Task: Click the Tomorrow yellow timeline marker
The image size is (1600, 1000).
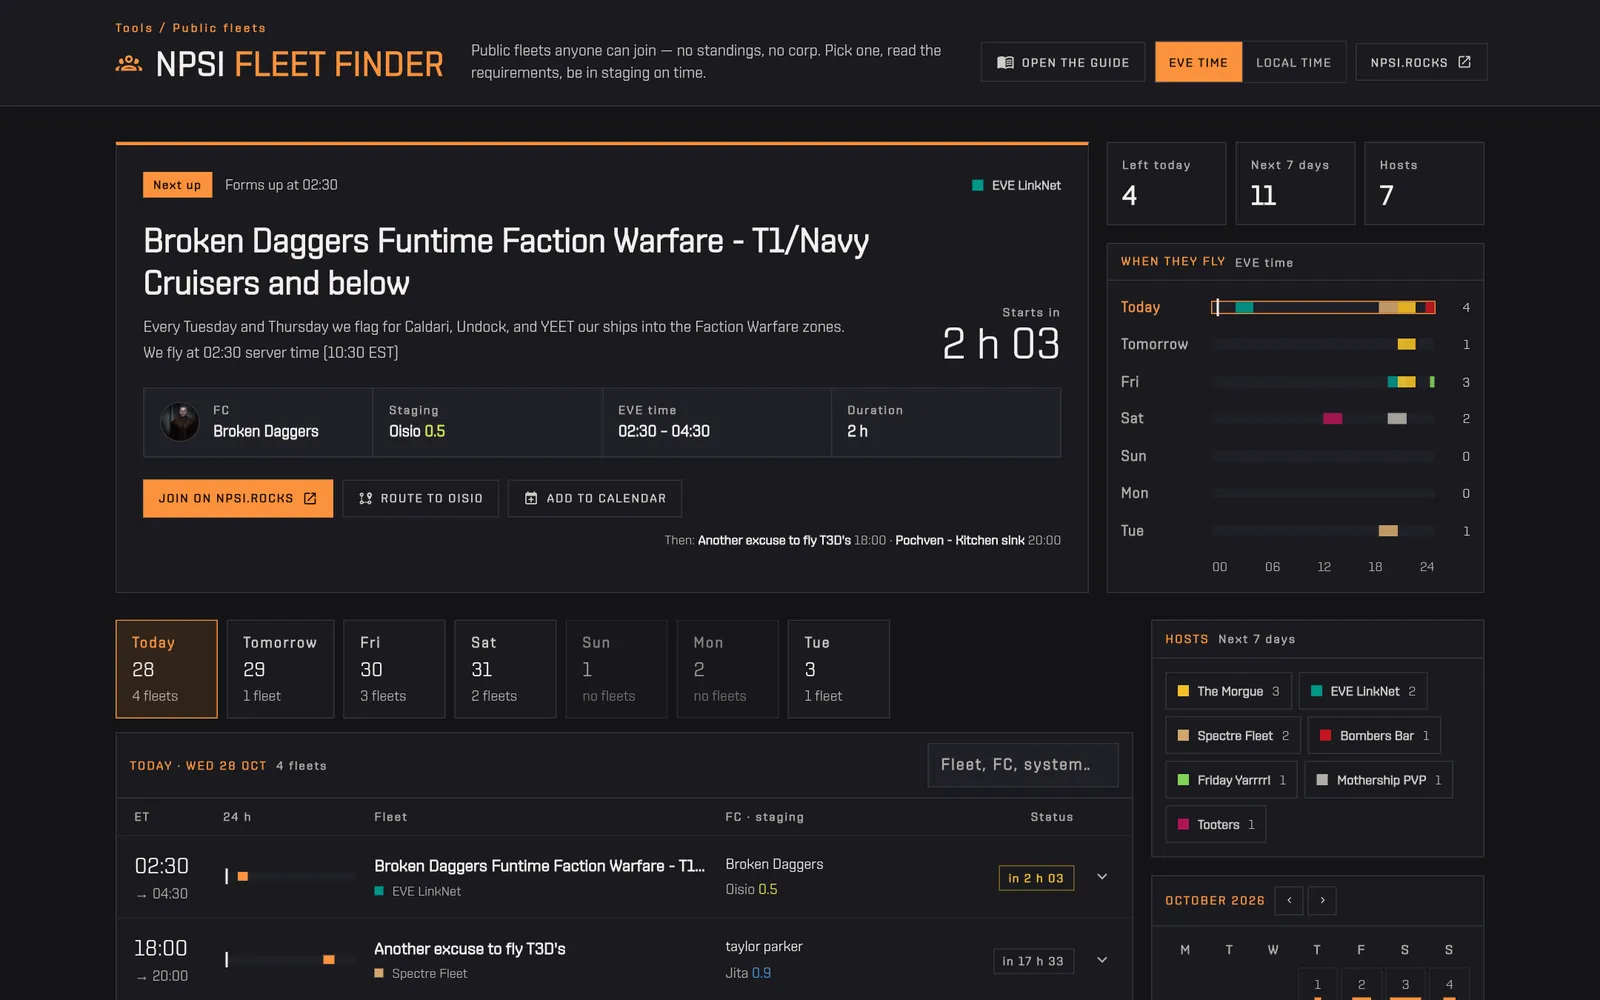Action: tap(1406, 344)
